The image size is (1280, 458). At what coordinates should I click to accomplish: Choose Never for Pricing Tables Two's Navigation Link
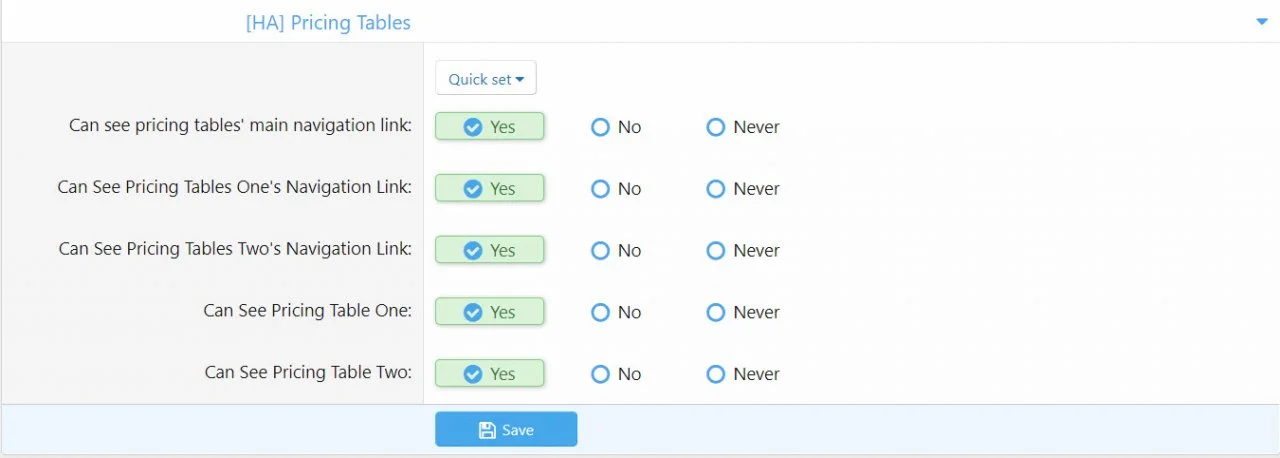[715, 251]
